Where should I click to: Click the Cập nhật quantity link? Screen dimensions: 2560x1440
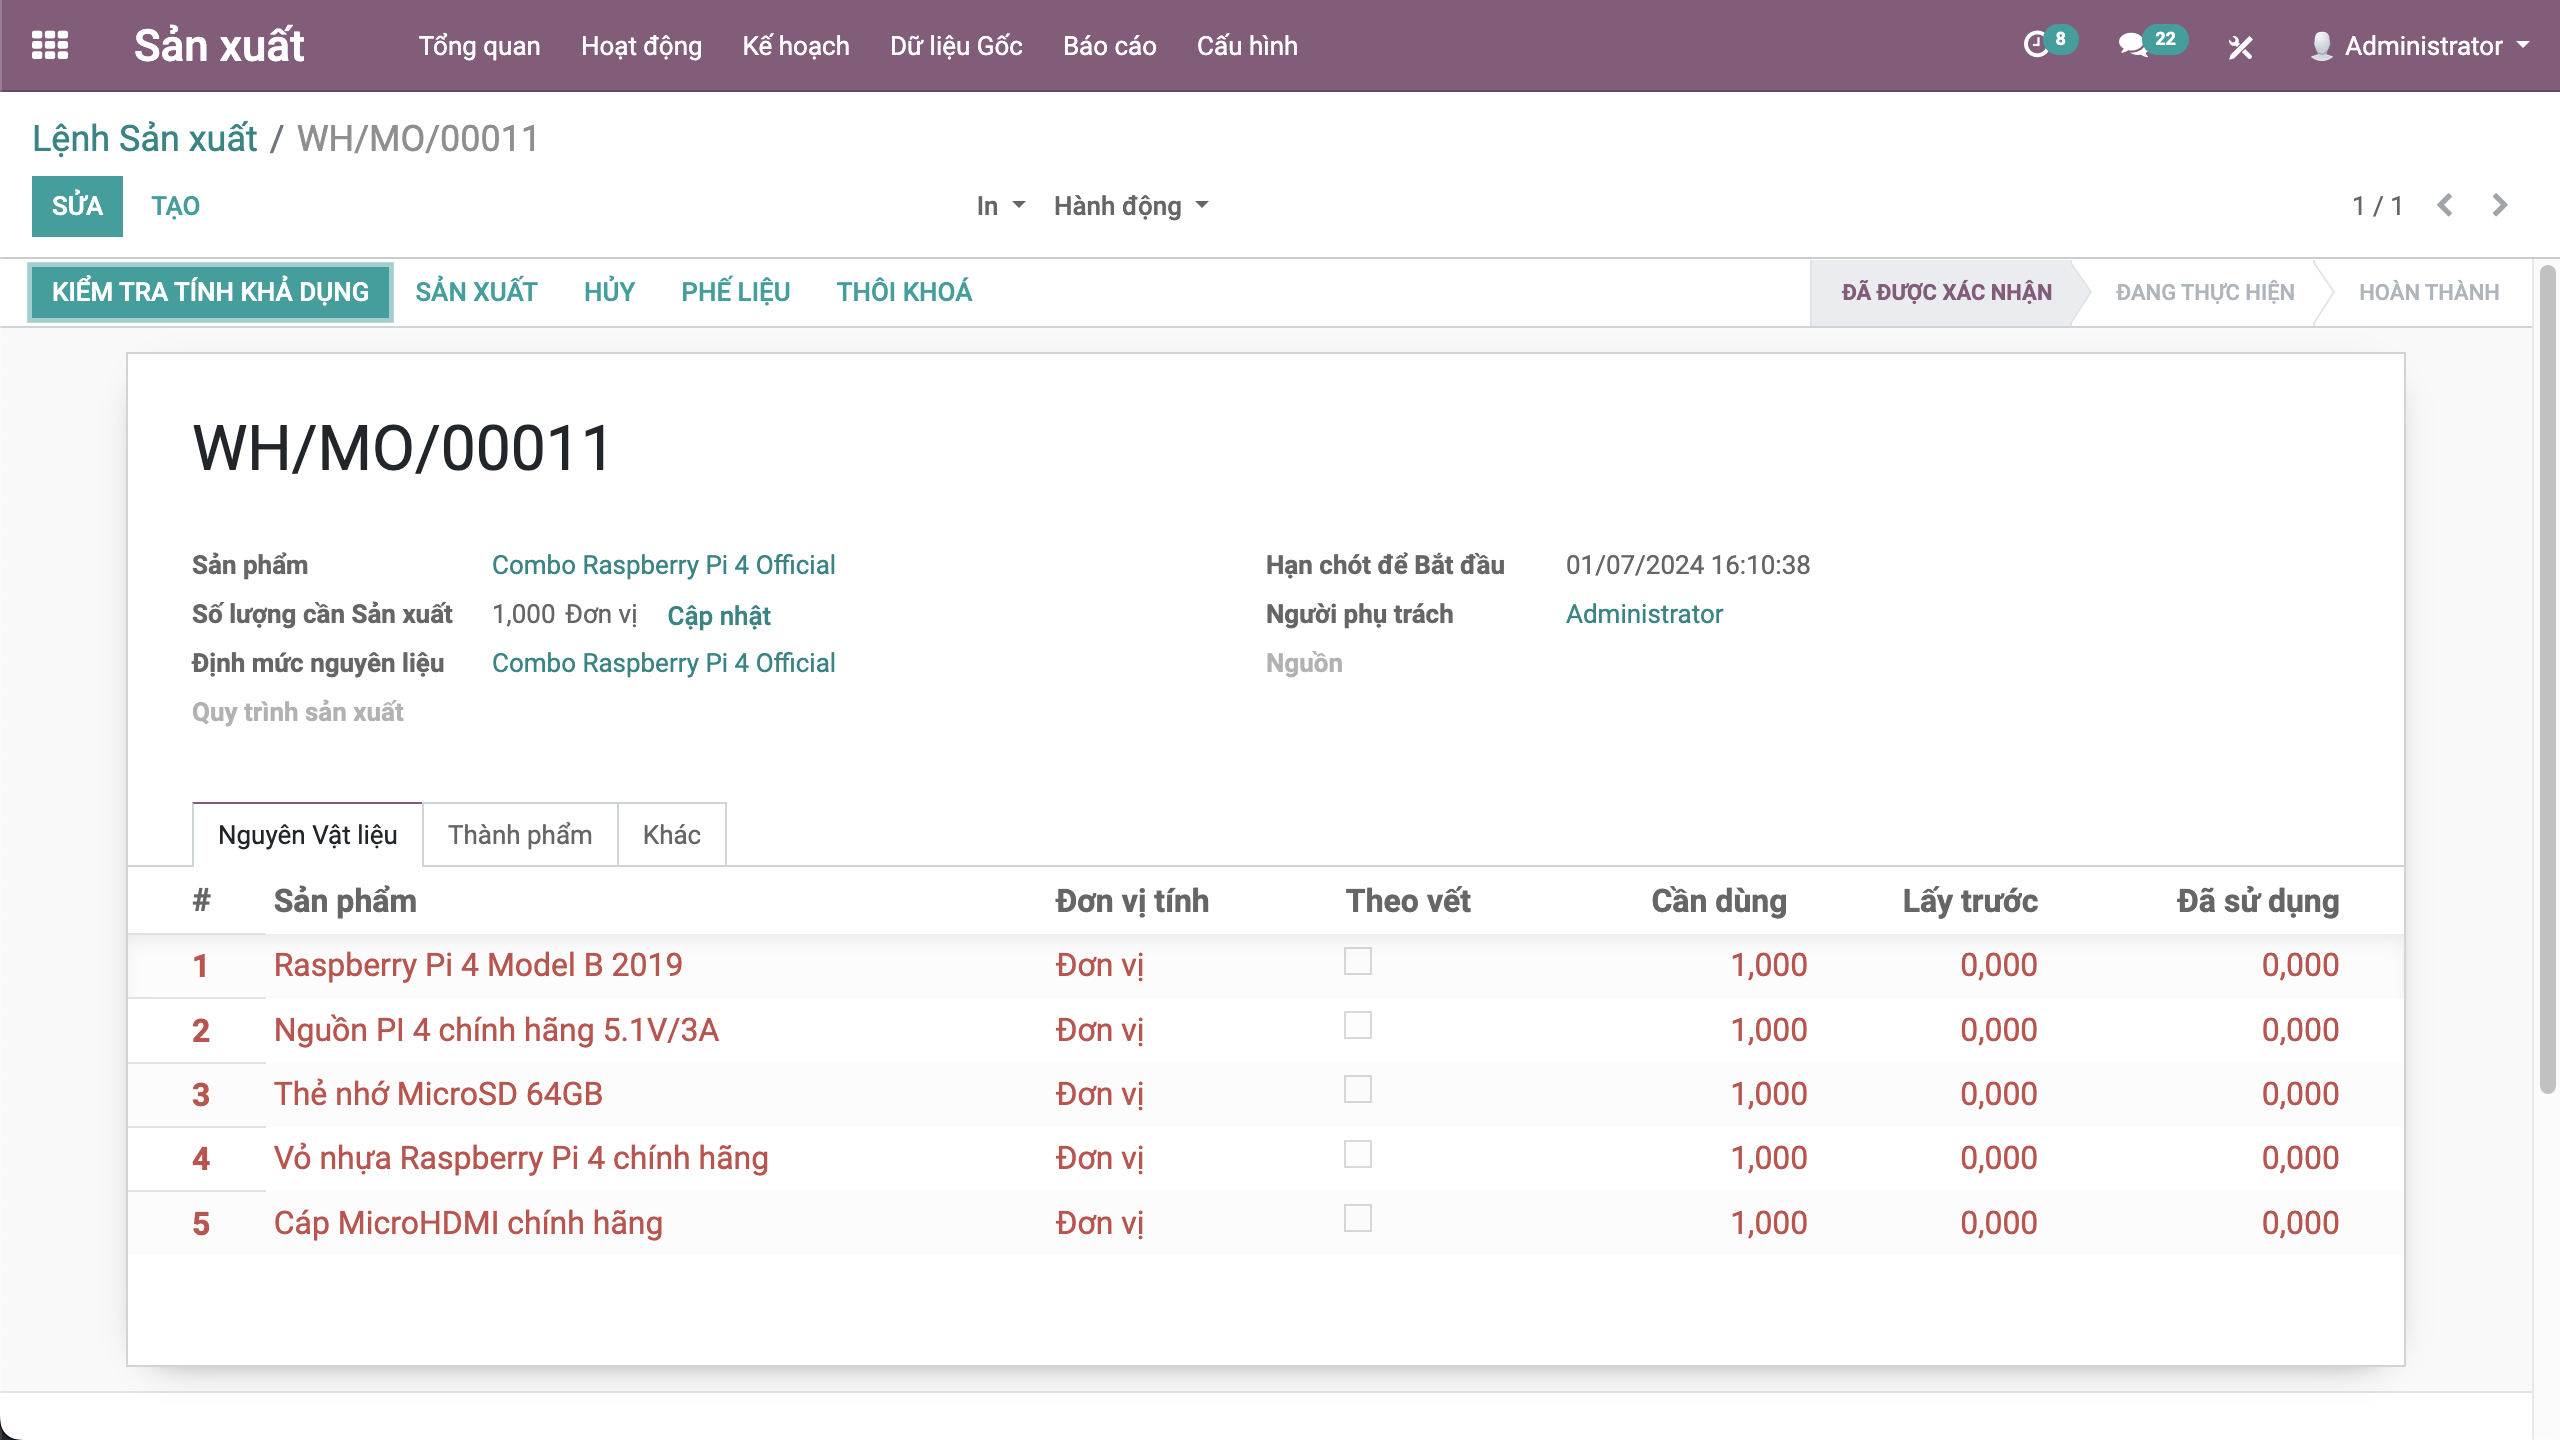click(718, 615)
